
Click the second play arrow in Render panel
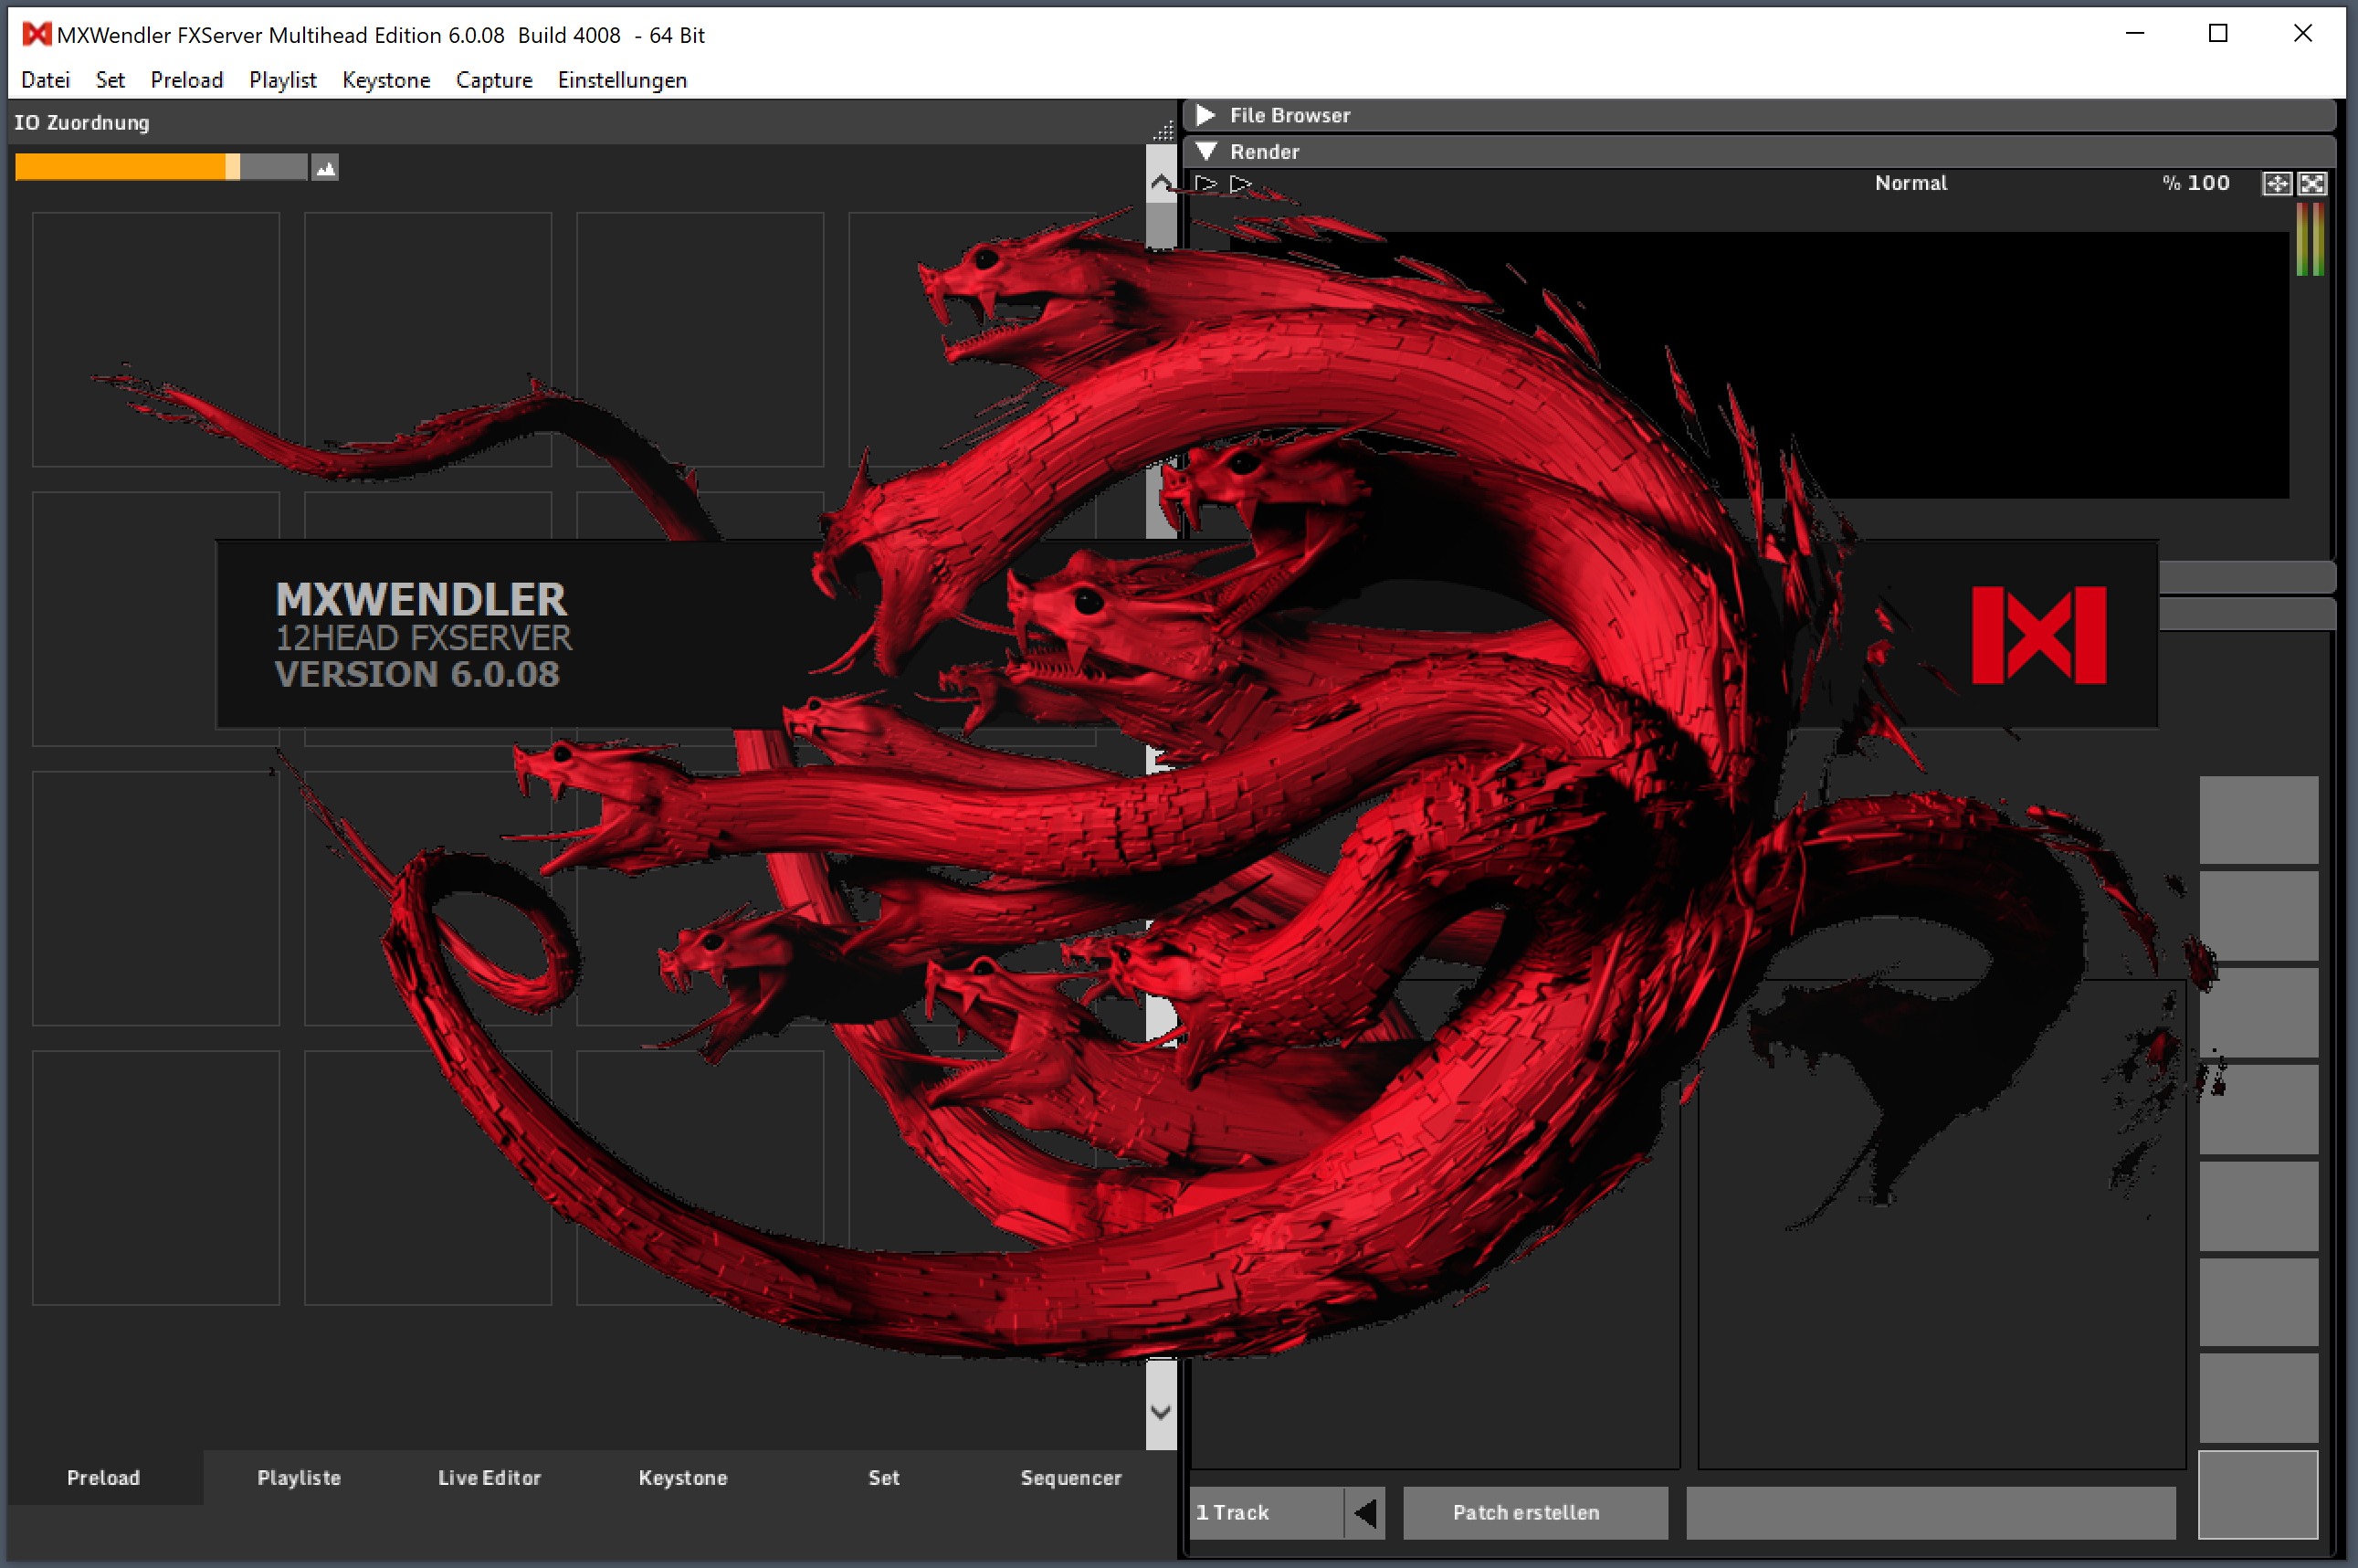click(1240, 183)
